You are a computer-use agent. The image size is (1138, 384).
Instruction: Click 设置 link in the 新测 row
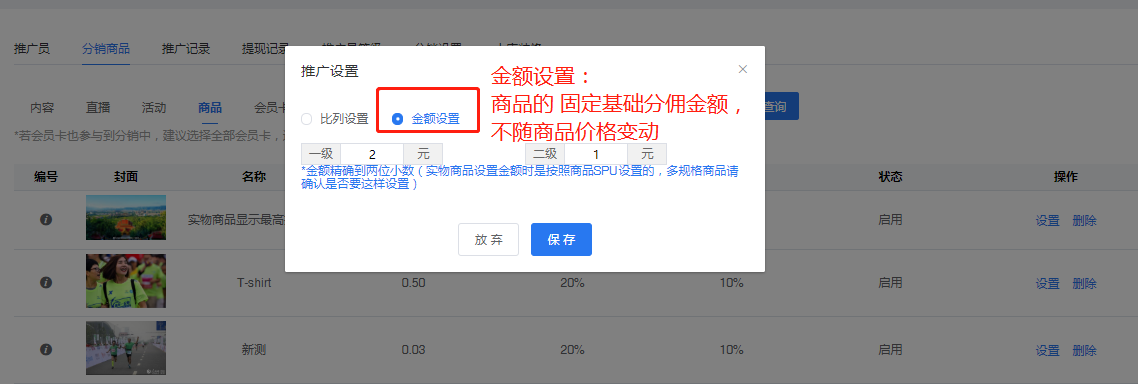[x=1047, y=350]
